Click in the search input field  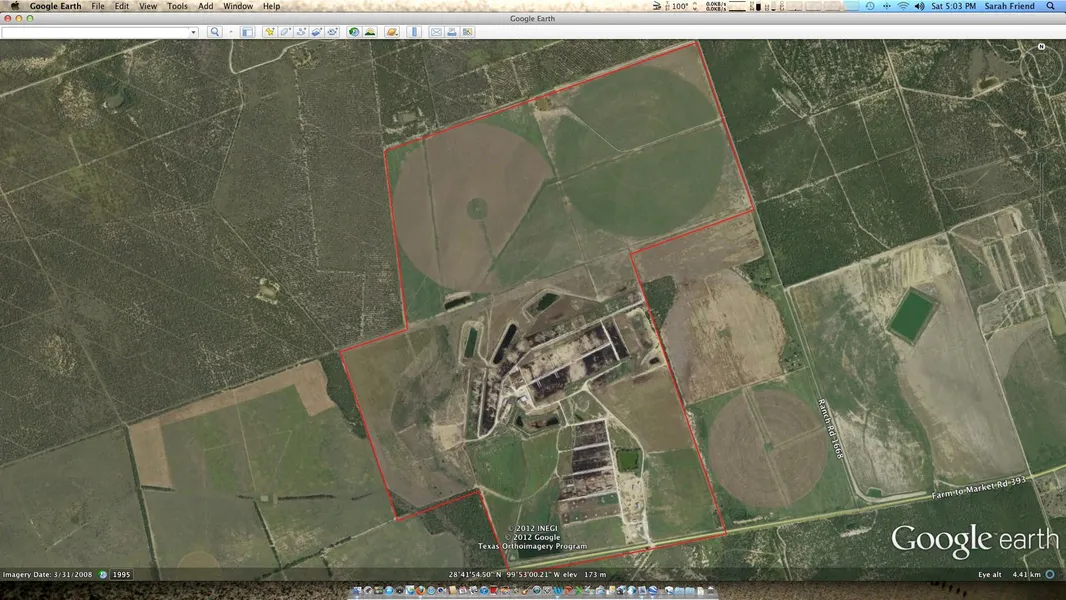pos(95,32)
